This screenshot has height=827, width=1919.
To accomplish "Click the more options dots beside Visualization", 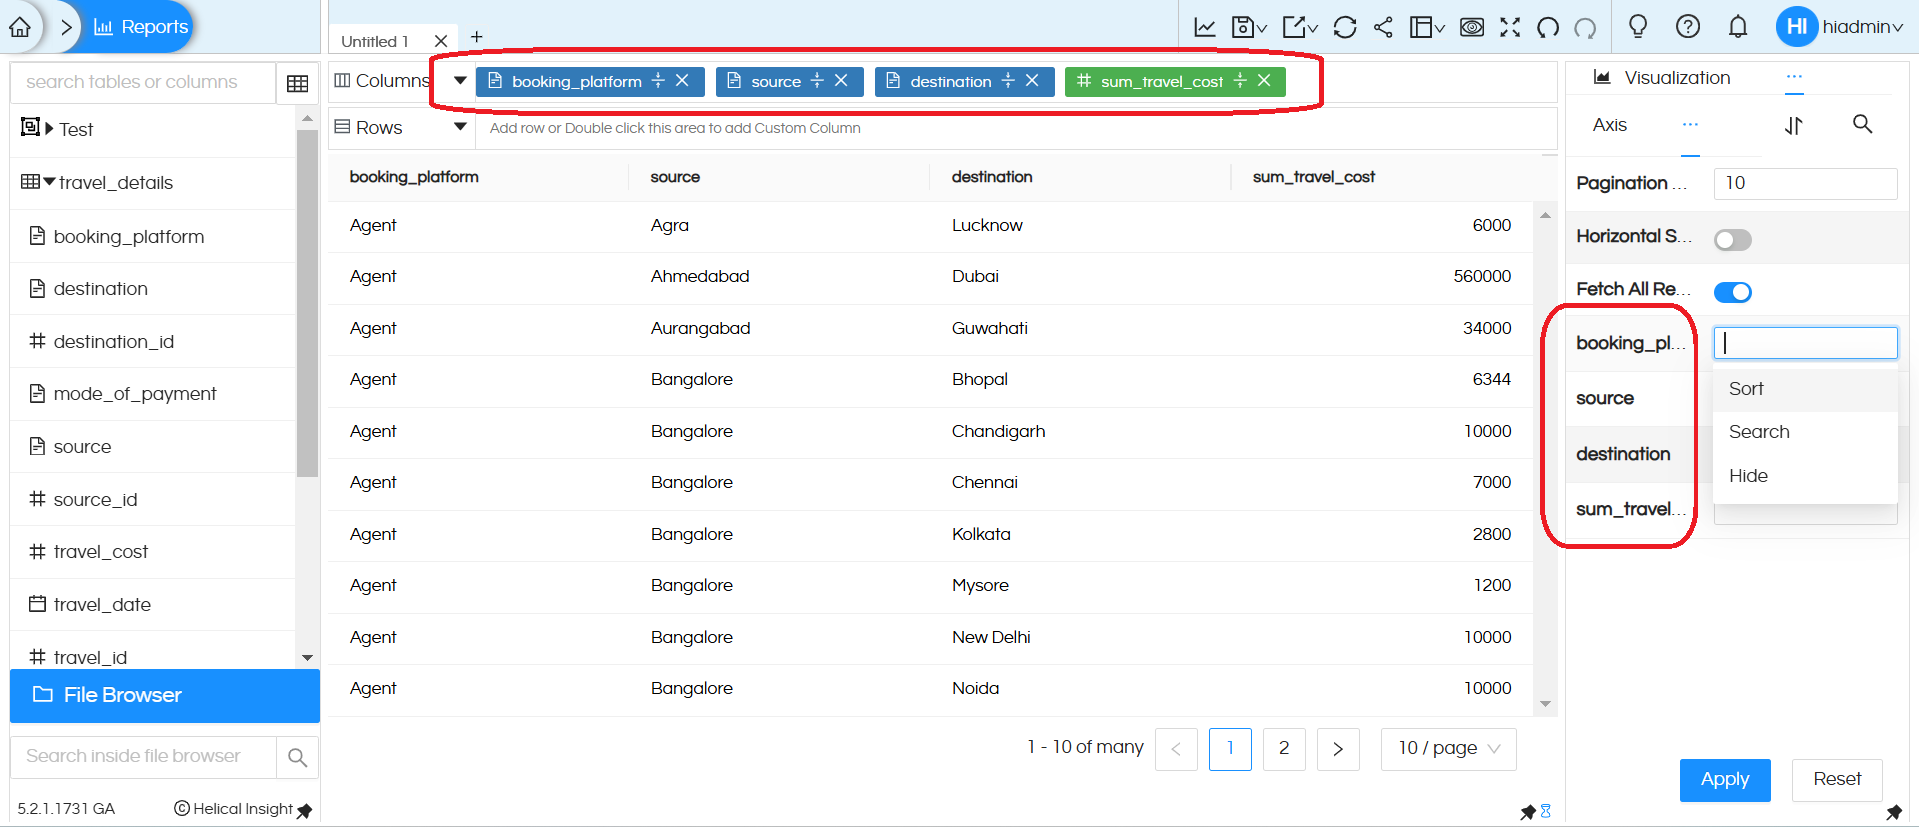I will pos(1794,77).
